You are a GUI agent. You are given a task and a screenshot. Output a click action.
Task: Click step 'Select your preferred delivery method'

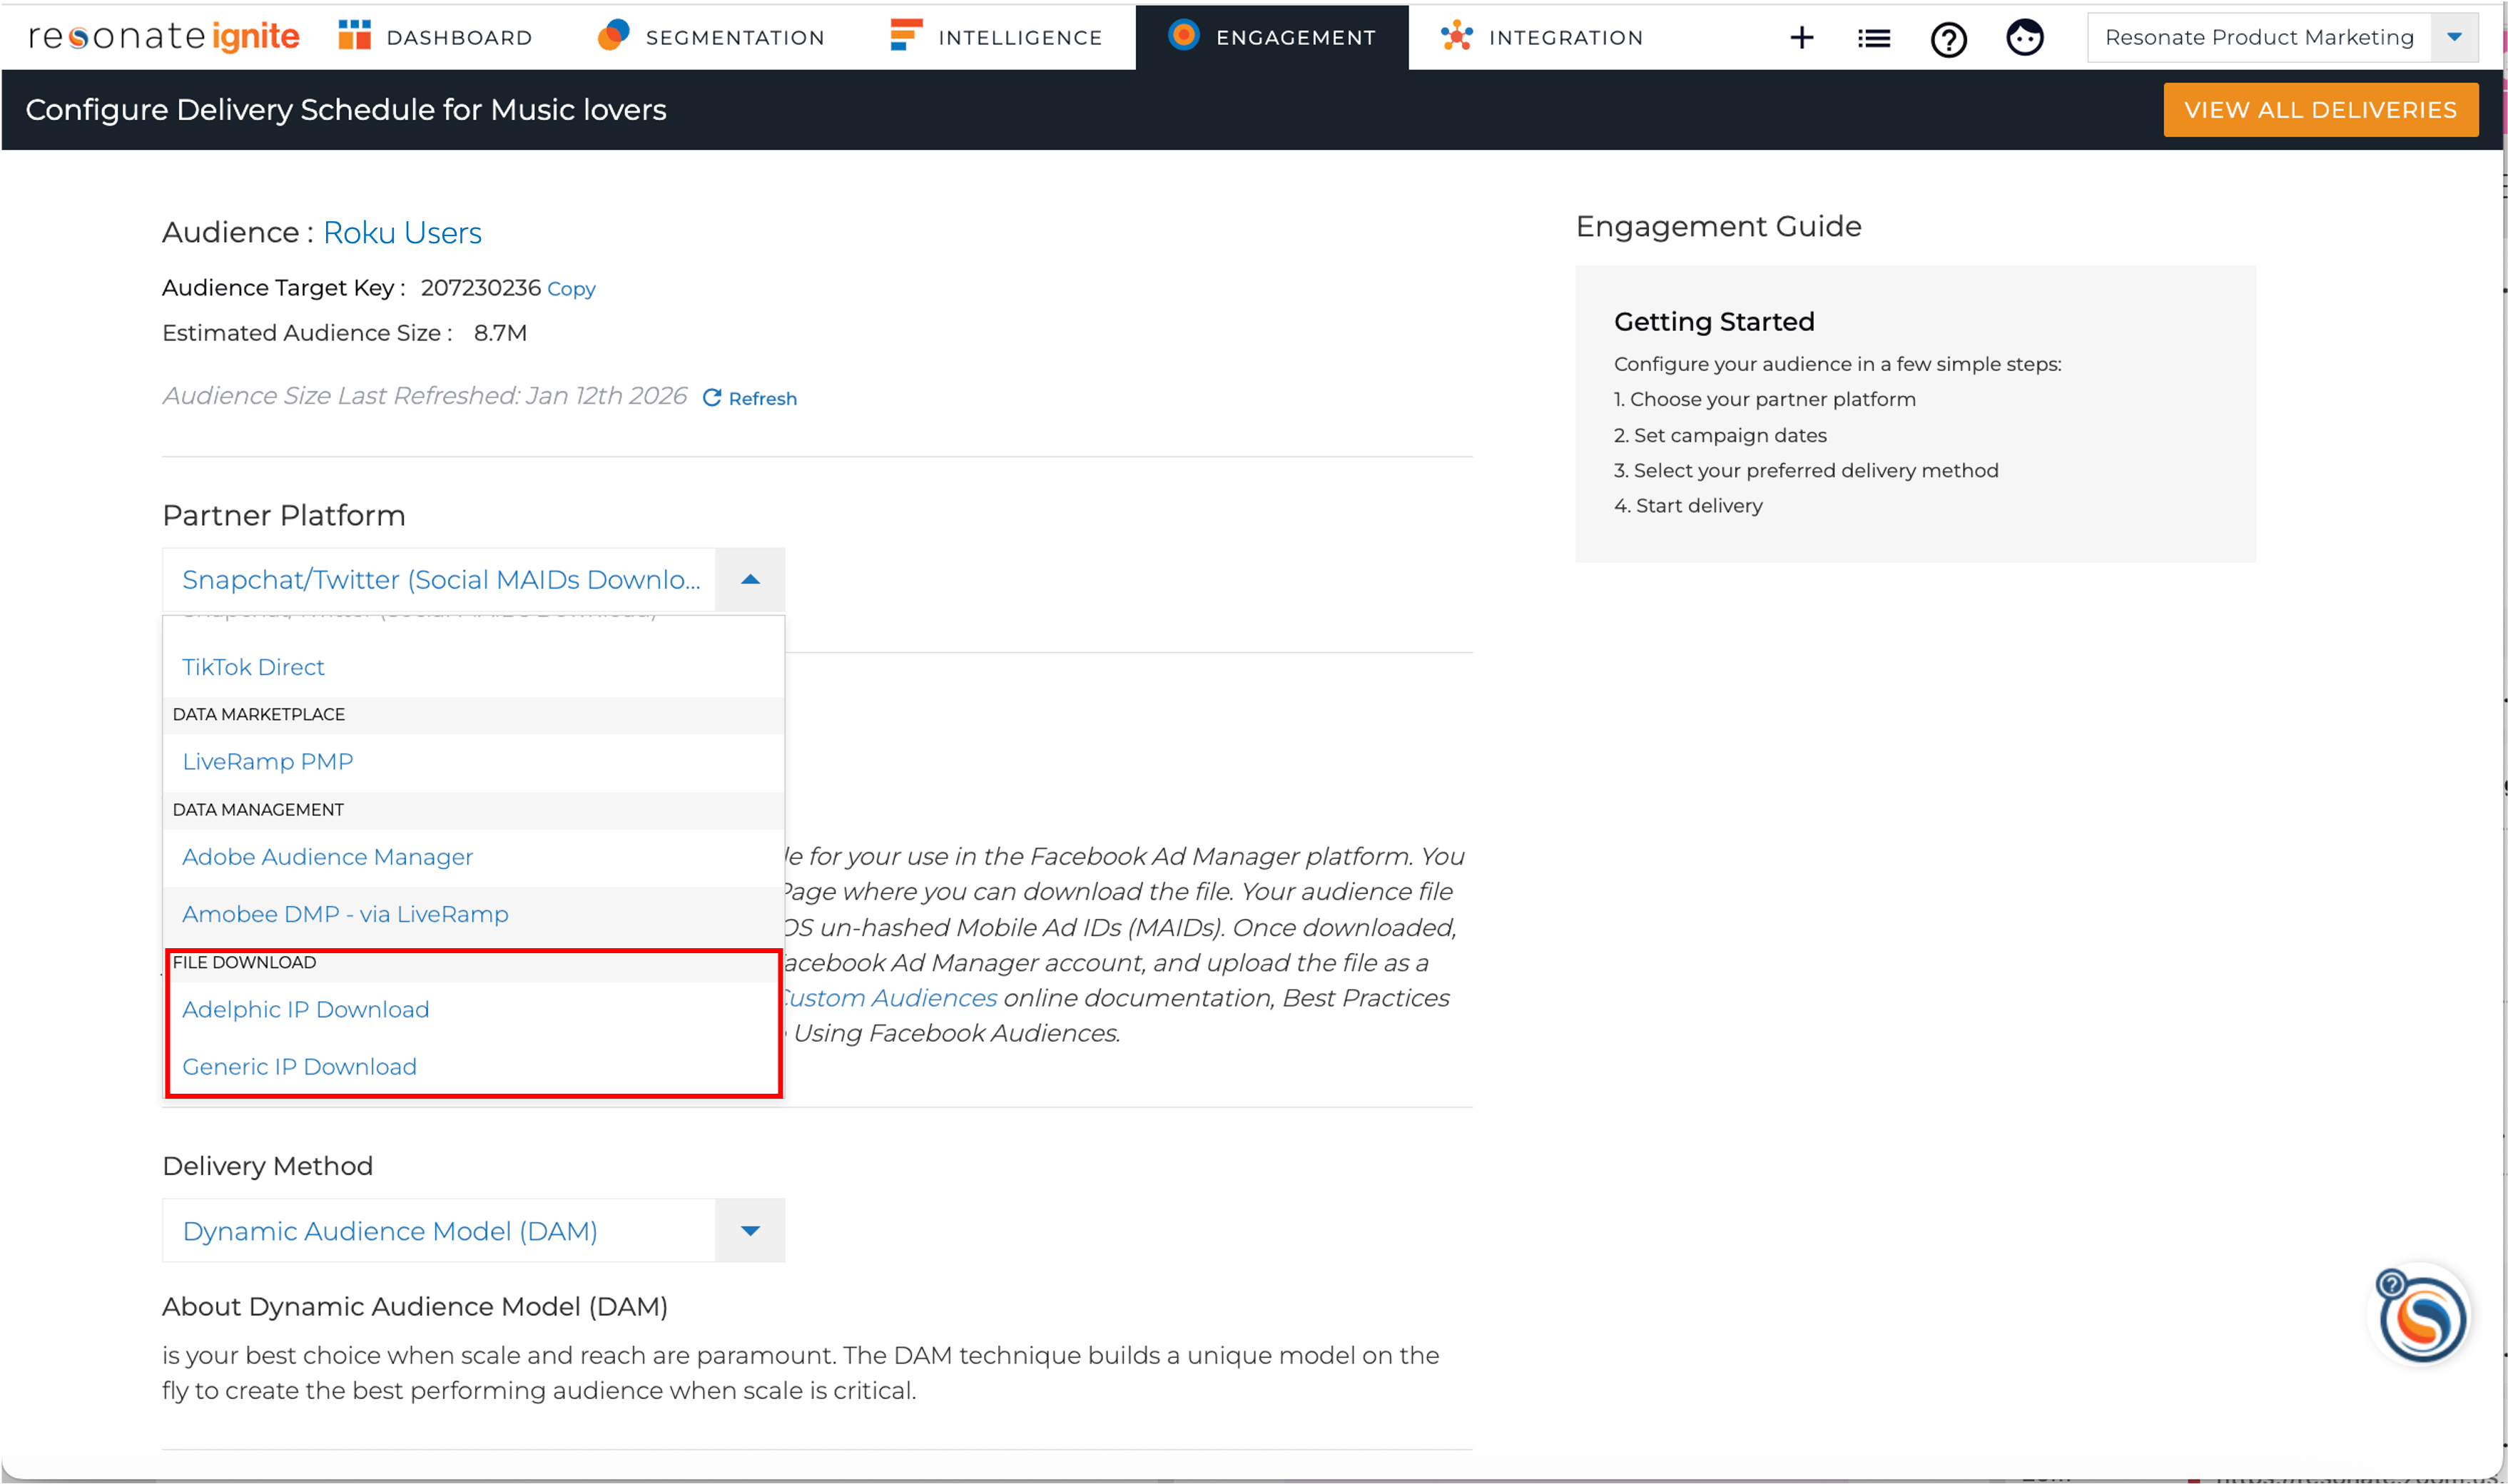coord(1806,471)
